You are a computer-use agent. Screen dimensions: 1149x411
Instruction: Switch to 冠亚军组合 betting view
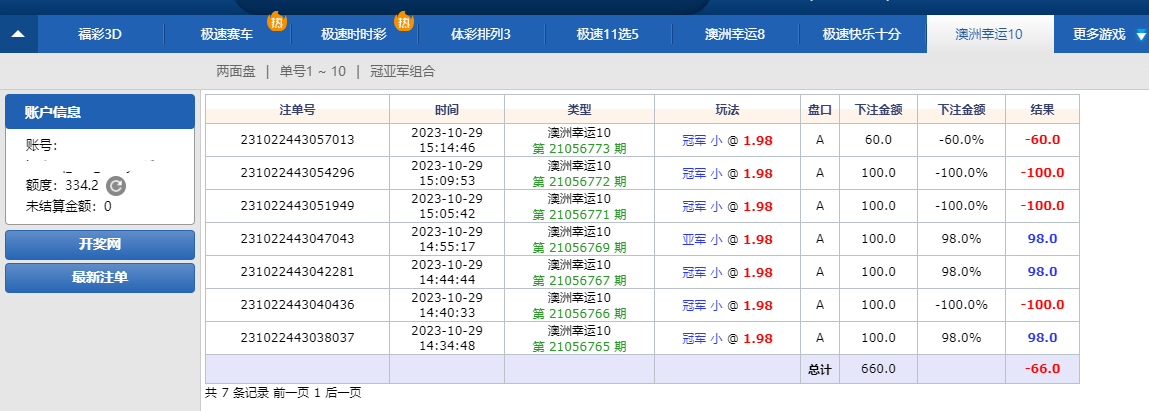click(402, 71)
